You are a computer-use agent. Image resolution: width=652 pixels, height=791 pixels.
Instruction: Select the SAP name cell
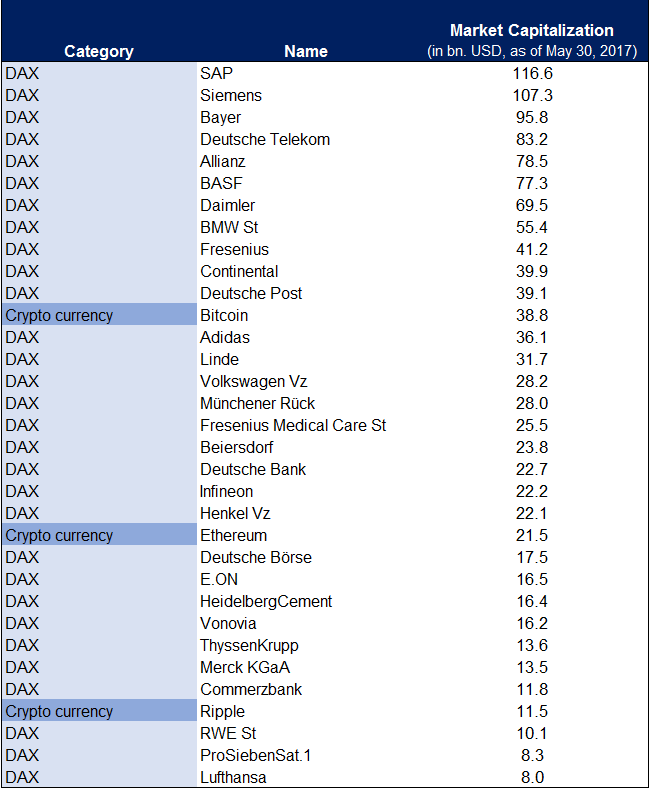[x=216, y=74]
